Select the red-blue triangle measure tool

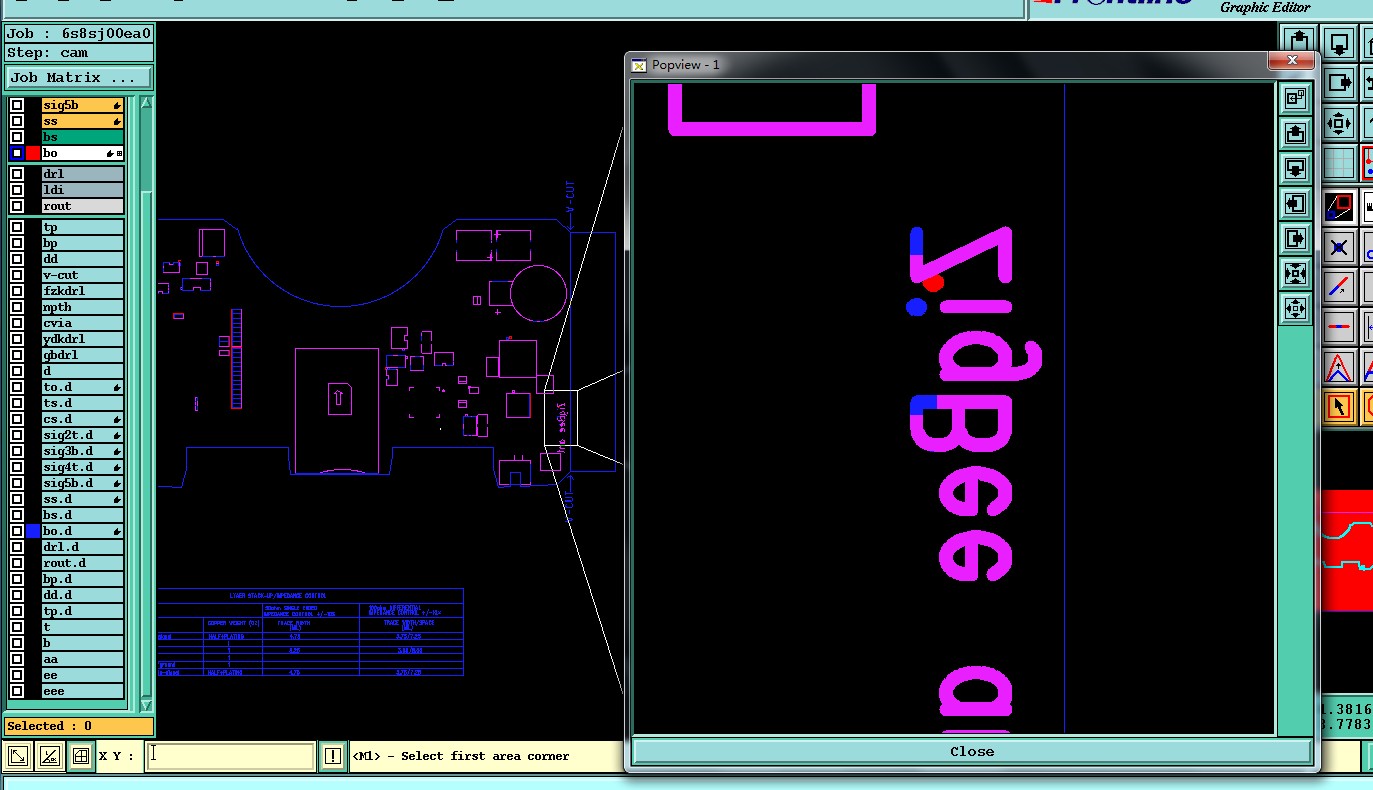[x=1340, y=367]
